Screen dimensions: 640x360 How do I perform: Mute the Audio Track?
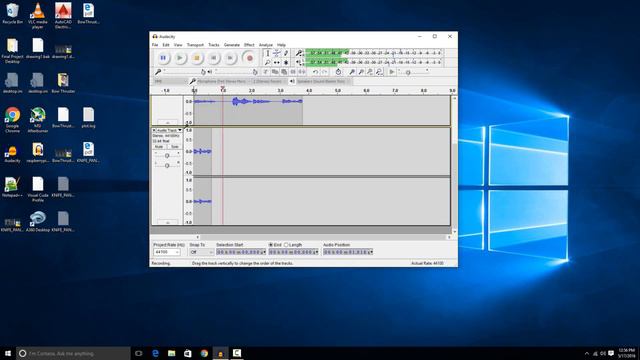tap(159, 147)
